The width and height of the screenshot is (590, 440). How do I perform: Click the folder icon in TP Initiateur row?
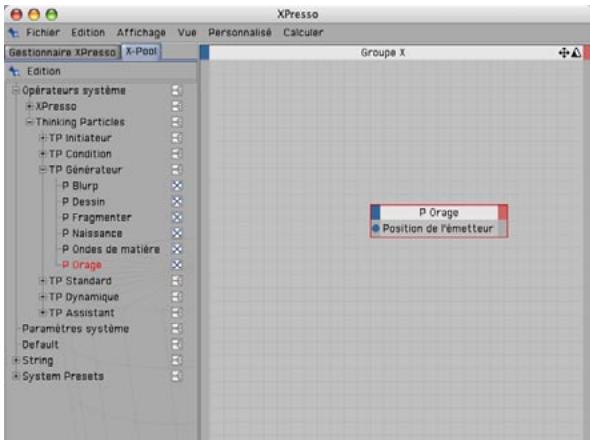pyautogui.click(x=176, y=138)
